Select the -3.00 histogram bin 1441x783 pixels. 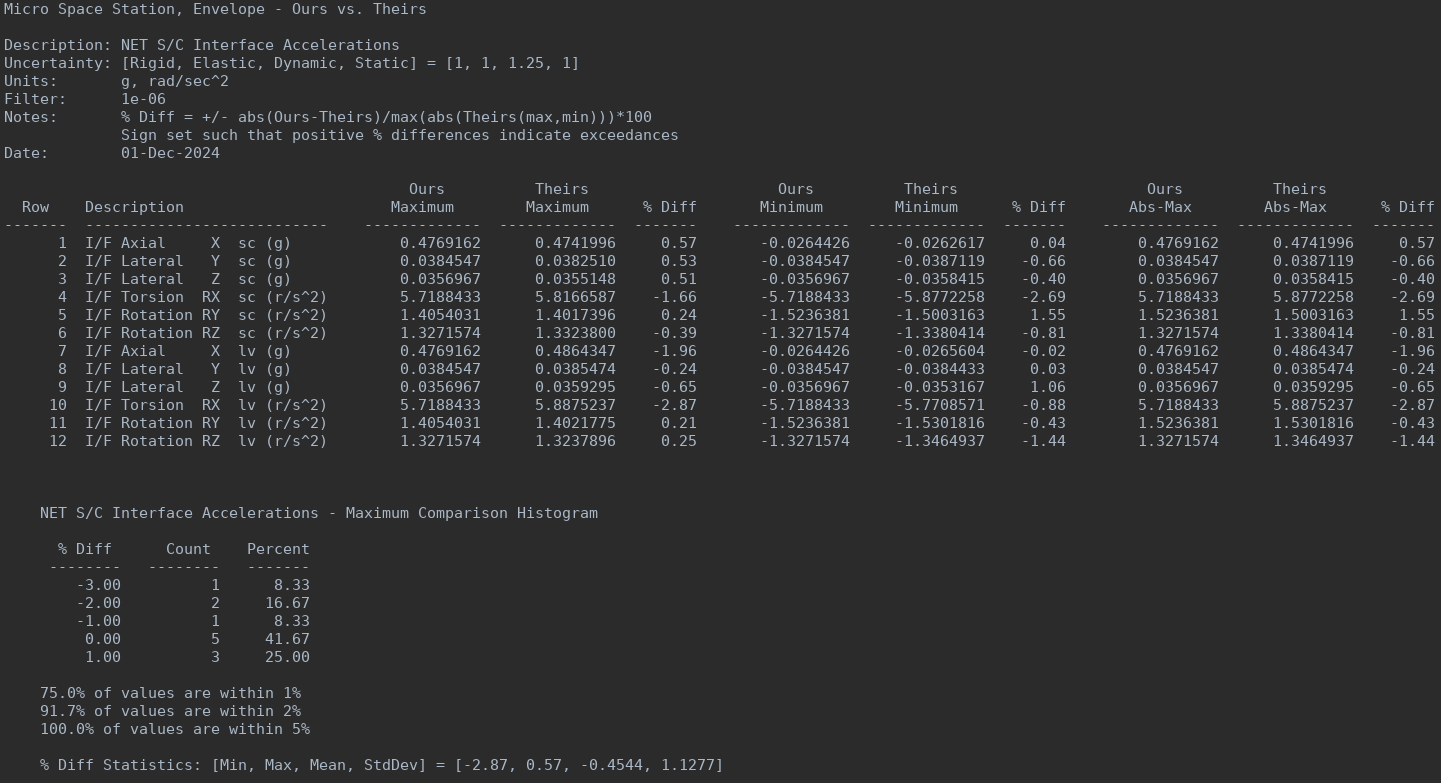98,585
